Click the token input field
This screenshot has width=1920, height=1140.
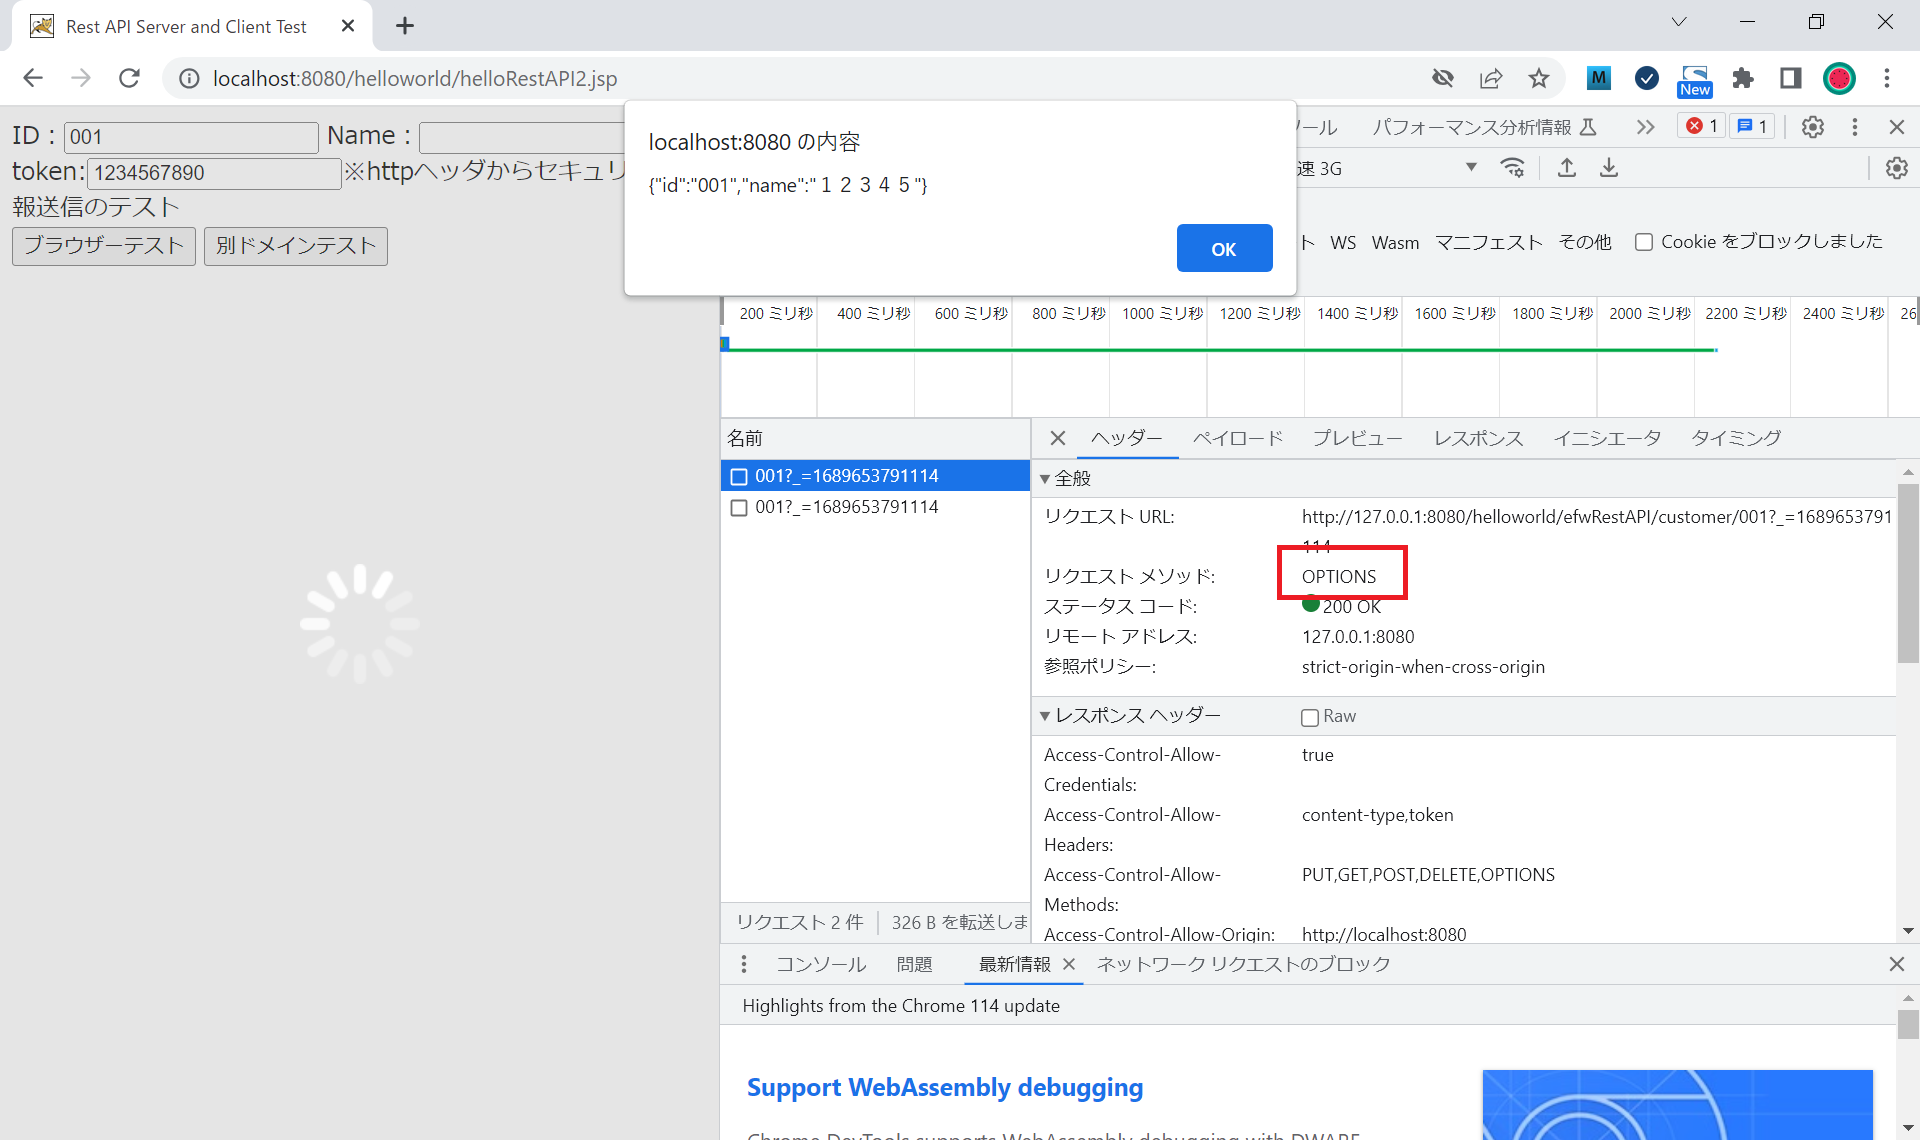pyautogui.click(x=214, y=173)
